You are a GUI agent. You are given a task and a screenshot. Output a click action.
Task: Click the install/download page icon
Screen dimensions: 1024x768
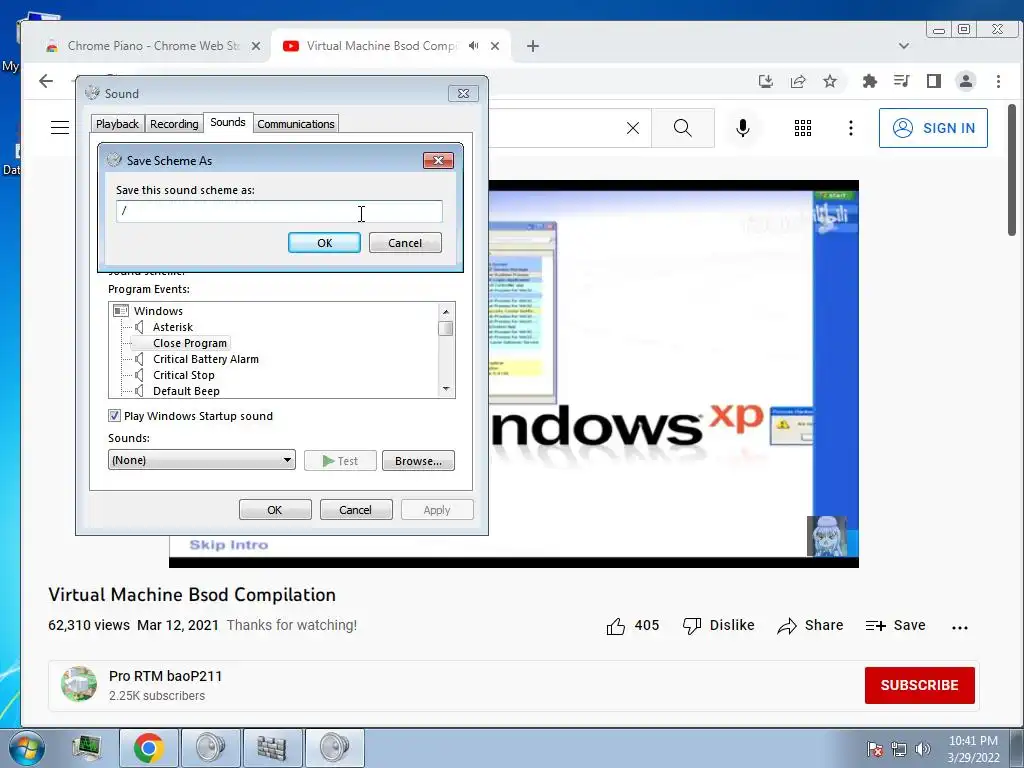coord(766,81)
